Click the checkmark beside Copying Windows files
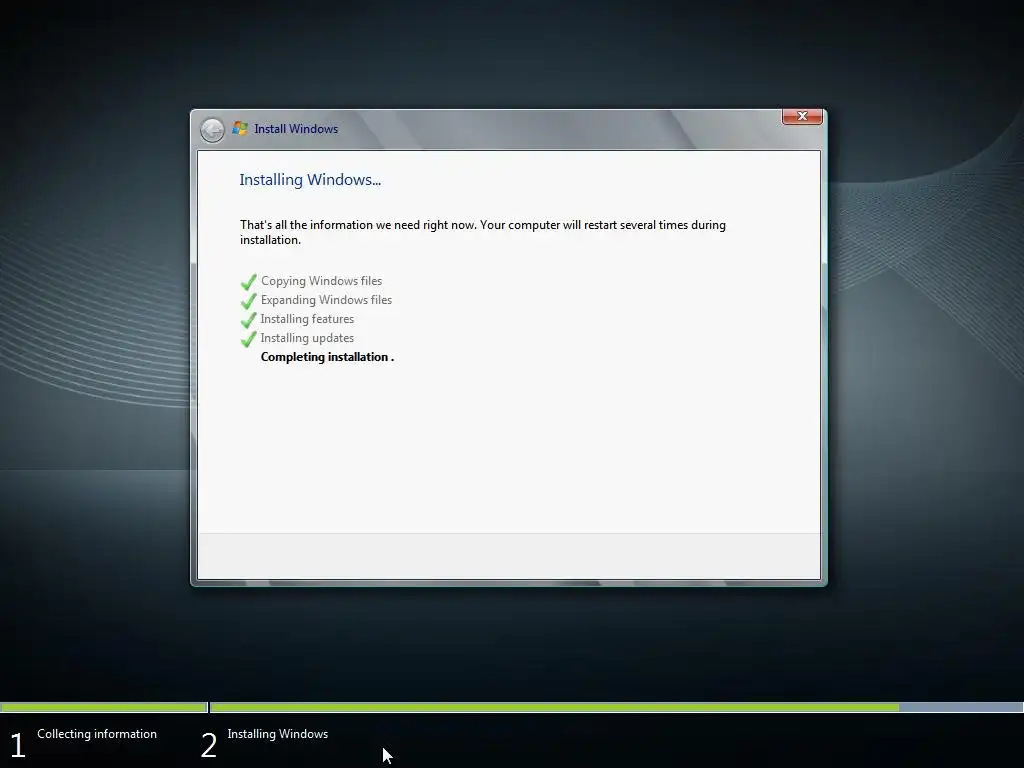1024x768 pixels. [x=248, y=282]
